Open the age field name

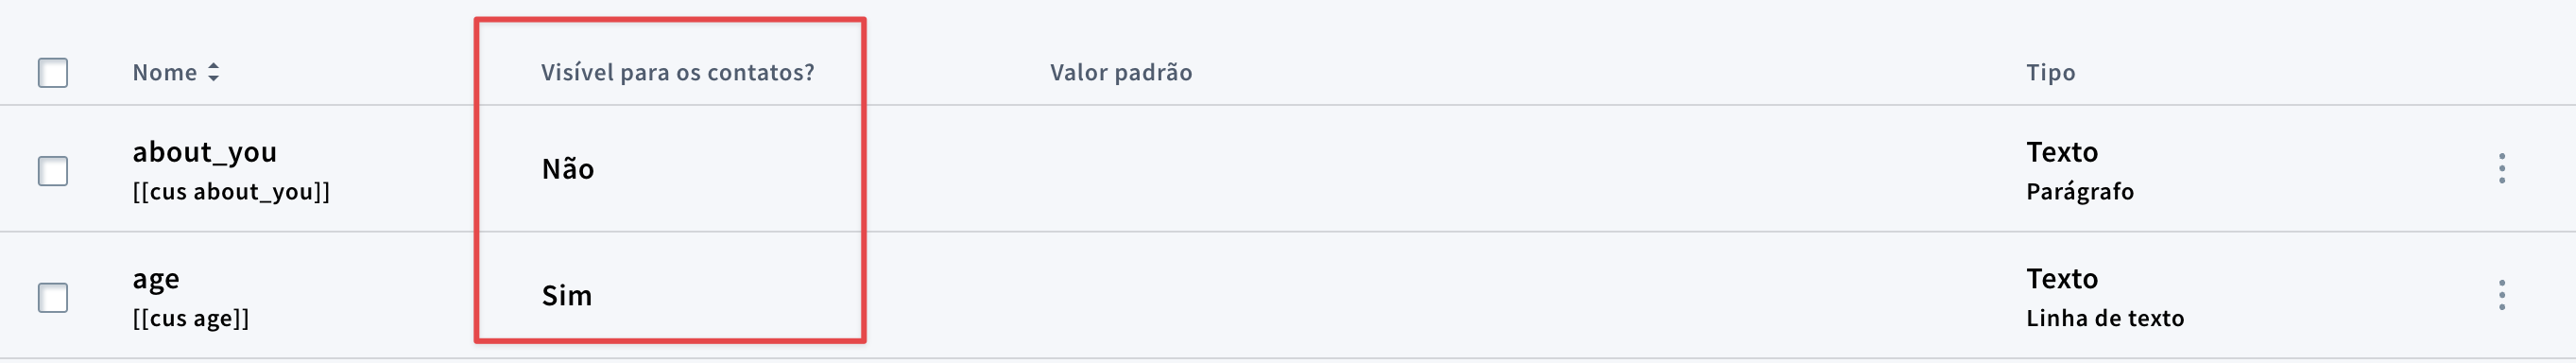pyautogui.click(x=156, y=279)
